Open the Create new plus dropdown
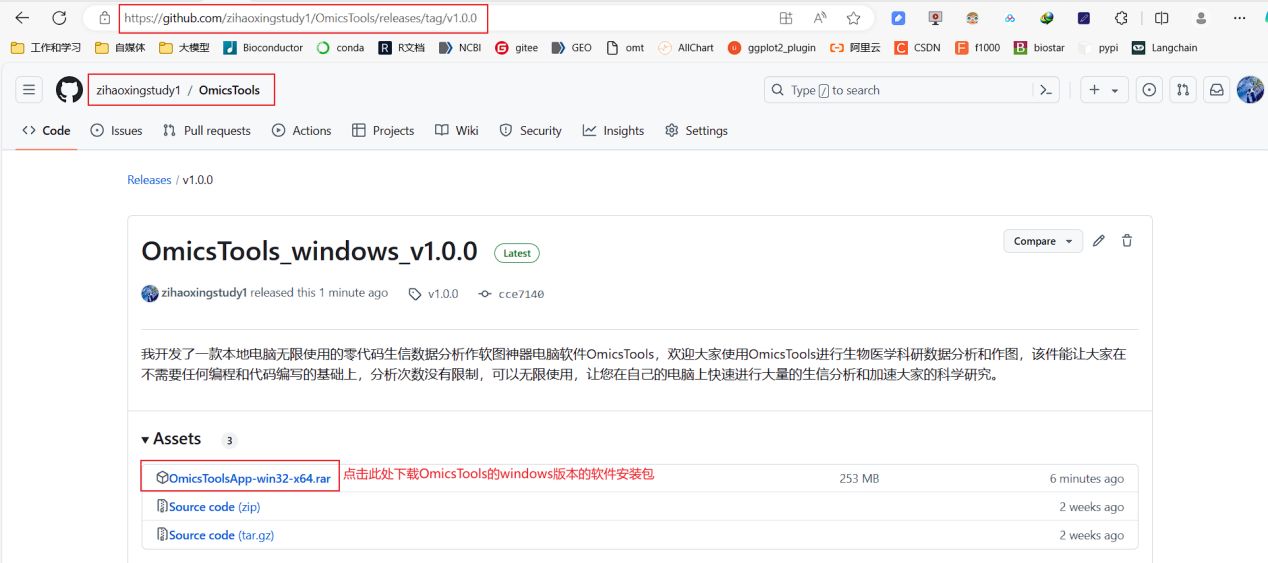Screen dimensions: 1268x563 click(x=1104, y=90)
